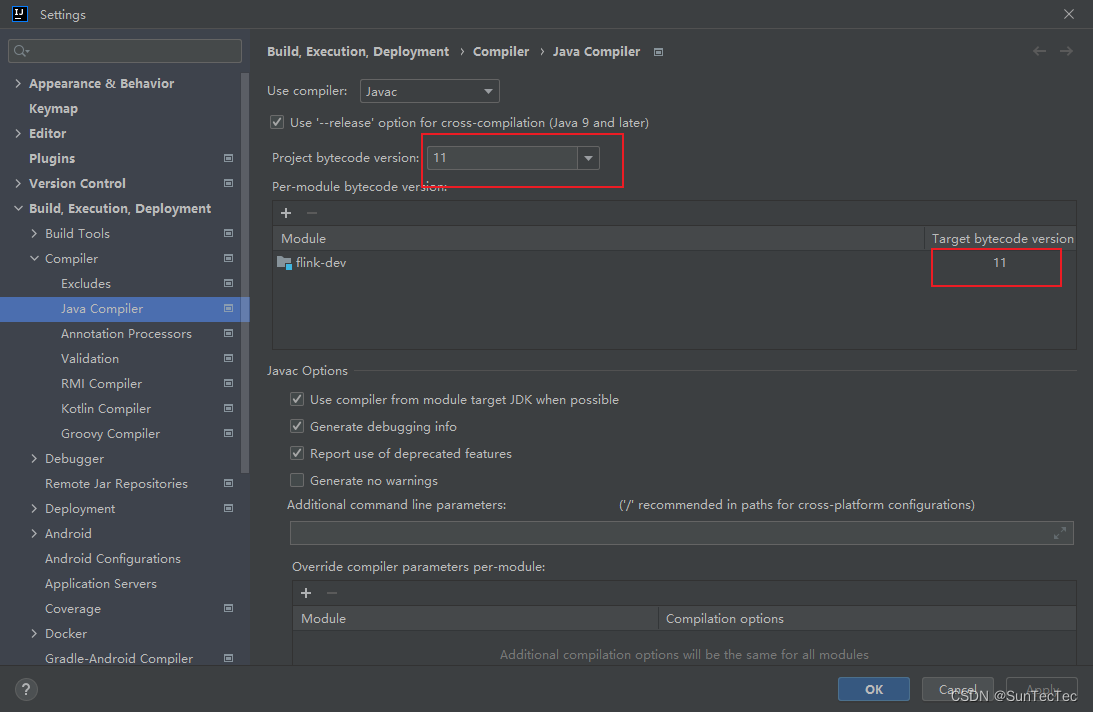Click the settings icon next to Plugins
Image resolution: width=1093 pixels, height=712 pixels.
pos(229,158)
